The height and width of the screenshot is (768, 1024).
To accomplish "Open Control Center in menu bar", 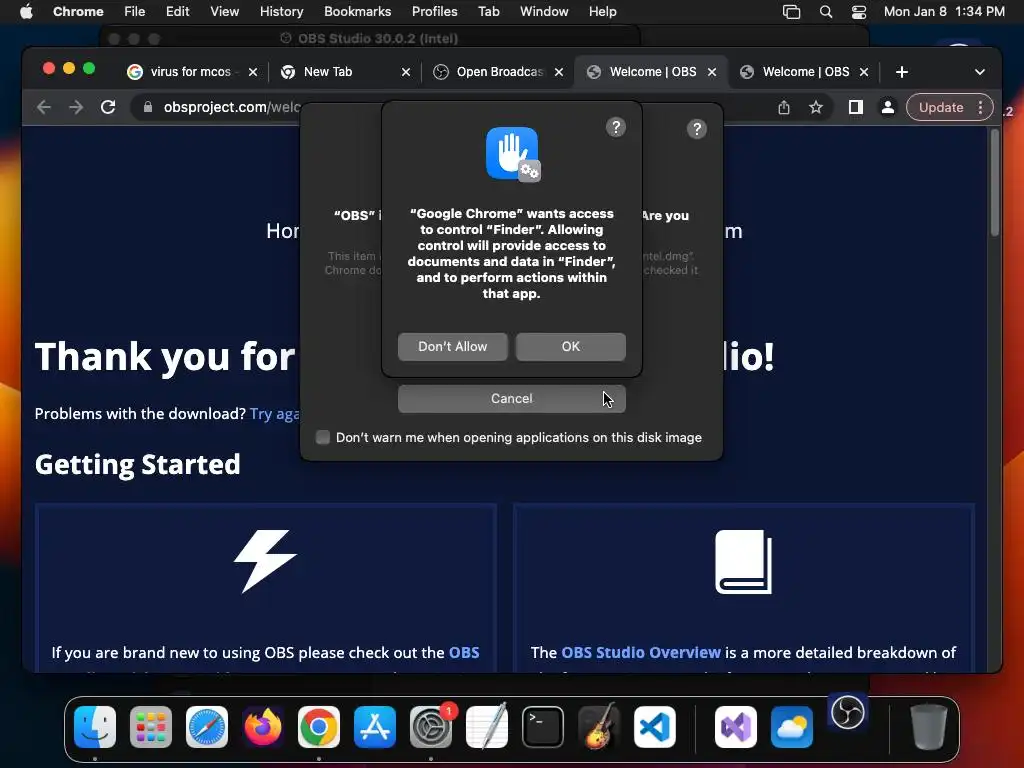I will pos(859,12).
